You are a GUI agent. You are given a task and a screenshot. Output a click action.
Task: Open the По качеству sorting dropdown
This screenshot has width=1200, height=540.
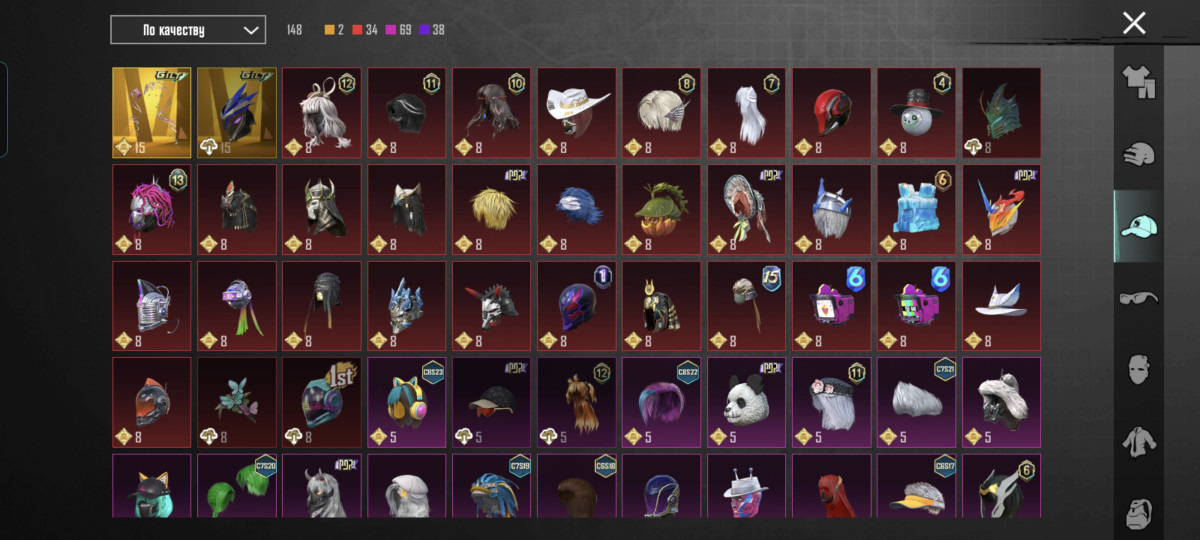pyautogui.click(x=188, y=30)
